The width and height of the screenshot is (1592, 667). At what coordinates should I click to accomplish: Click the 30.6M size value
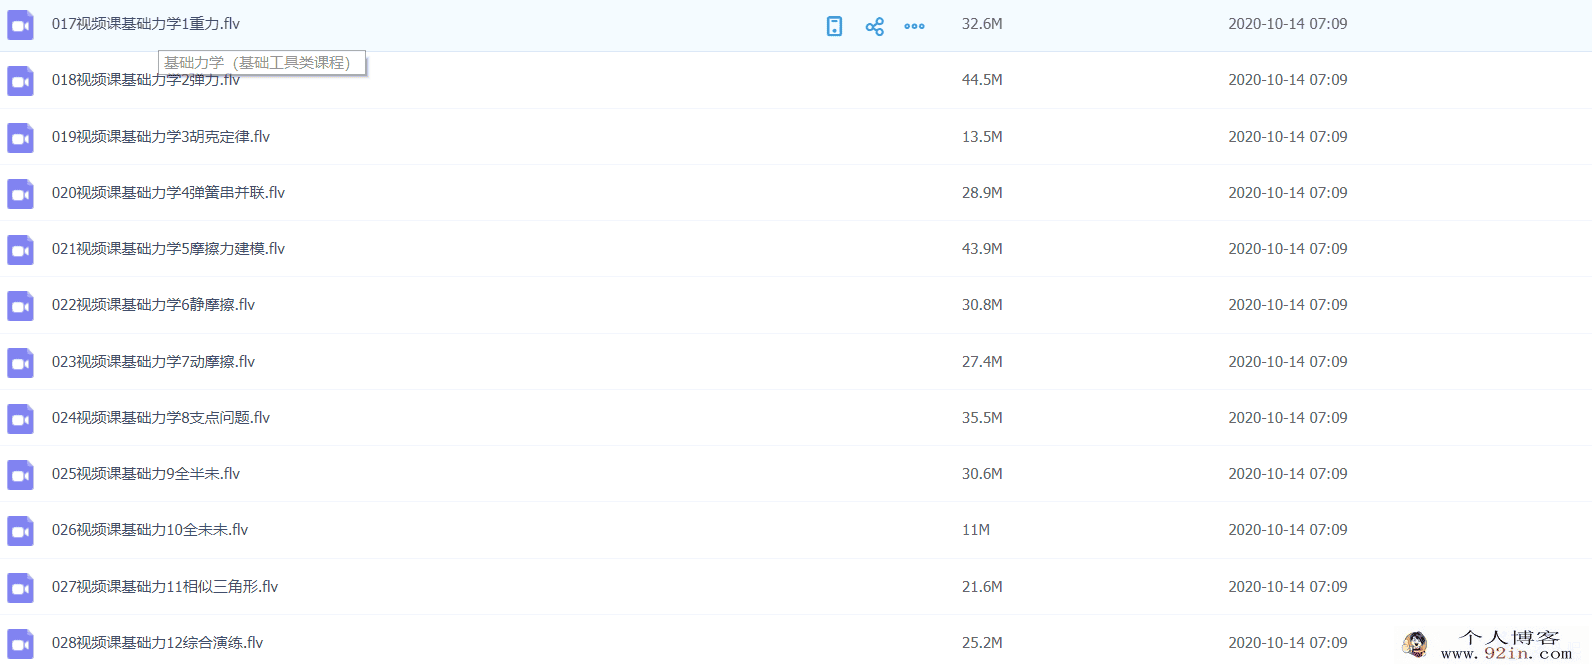982,474
